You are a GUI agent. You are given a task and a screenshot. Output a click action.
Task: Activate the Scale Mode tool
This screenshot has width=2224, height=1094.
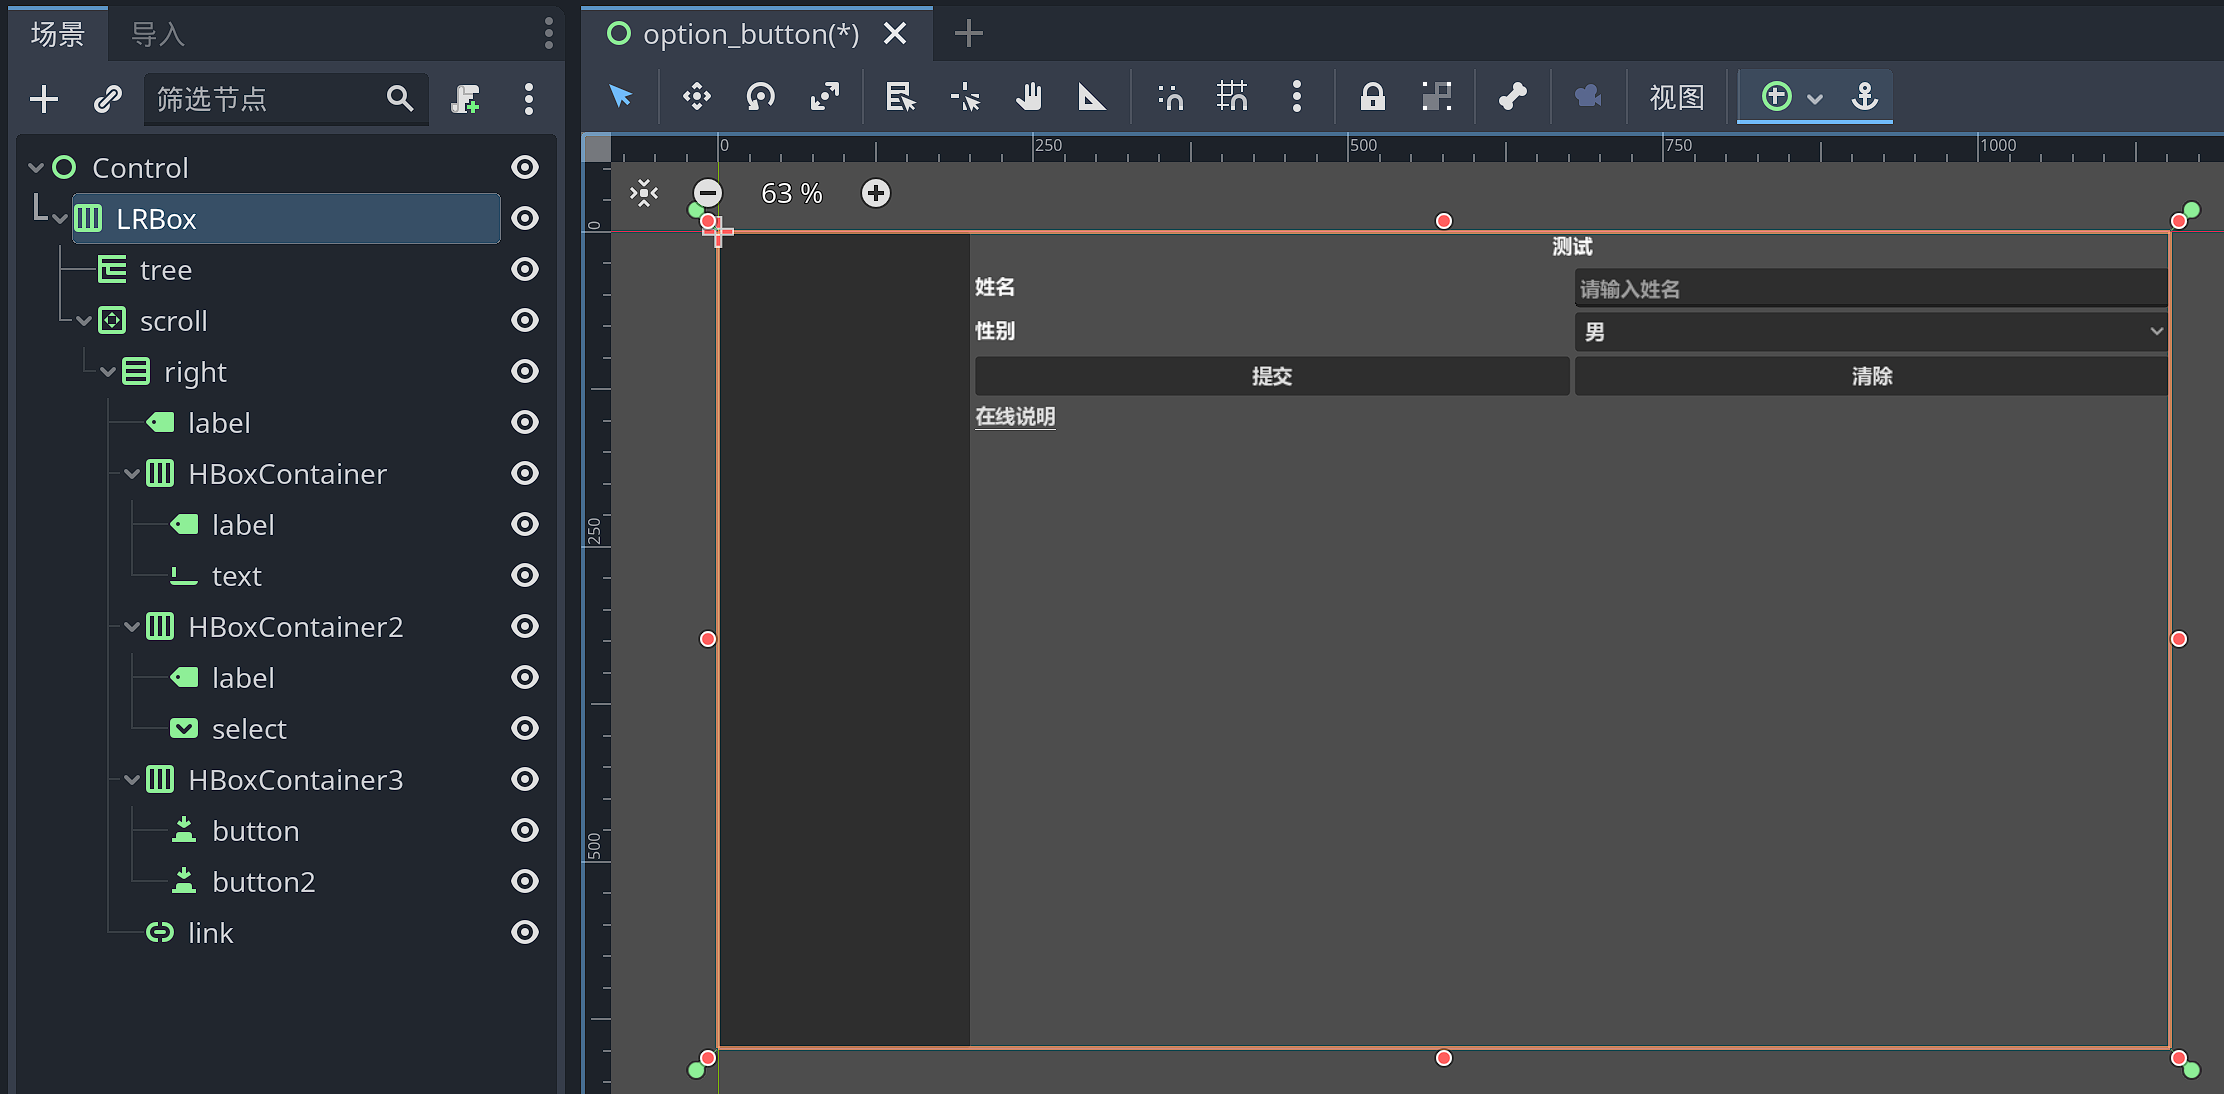(x=825, y=97)
